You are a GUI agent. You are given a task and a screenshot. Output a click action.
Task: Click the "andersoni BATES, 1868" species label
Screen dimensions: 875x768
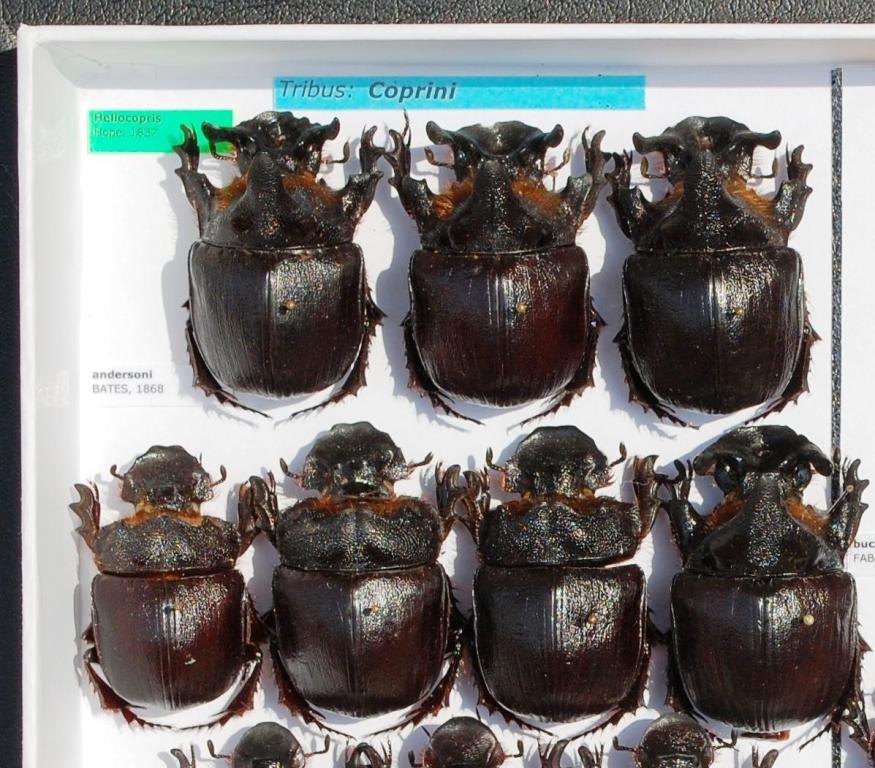[x=130, y=381]
